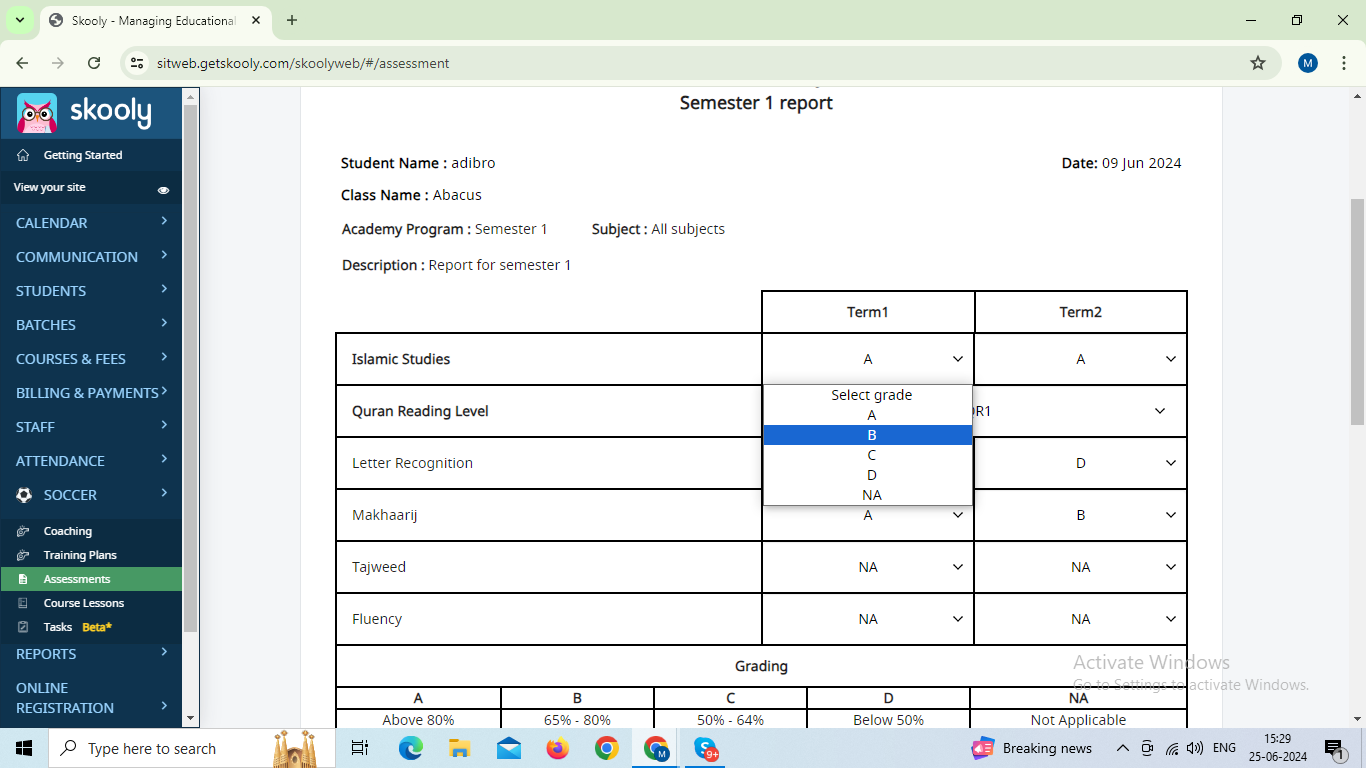Expand the BATCHES menu
The image size is (1366, 768).
91,325
